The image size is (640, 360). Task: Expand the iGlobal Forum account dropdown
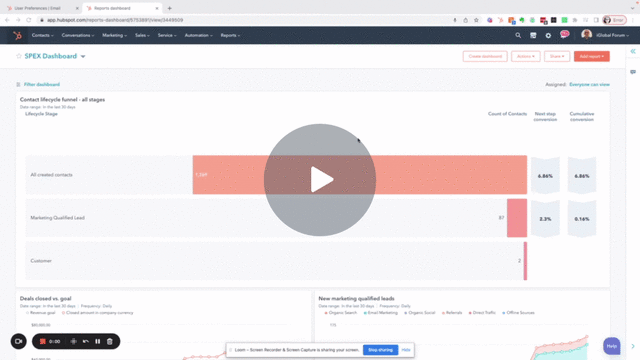(612, 36)
